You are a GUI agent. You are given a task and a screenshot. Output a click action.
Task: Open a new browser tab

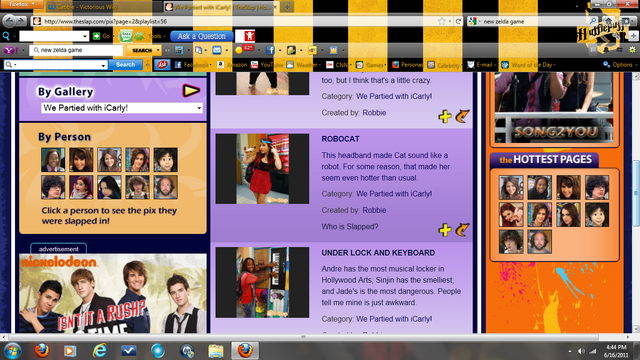(x=287, y=7)
